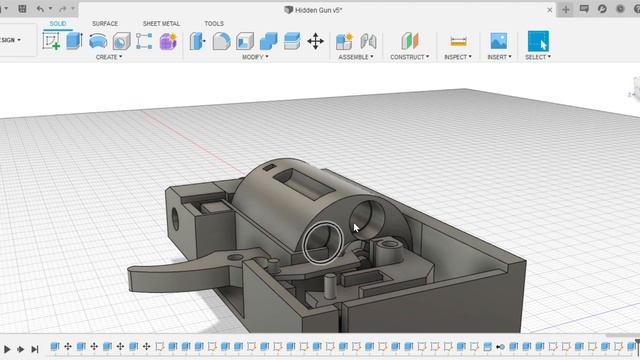Expand the CREATE menu
This screenshot has width=640, height=360.
109,57
